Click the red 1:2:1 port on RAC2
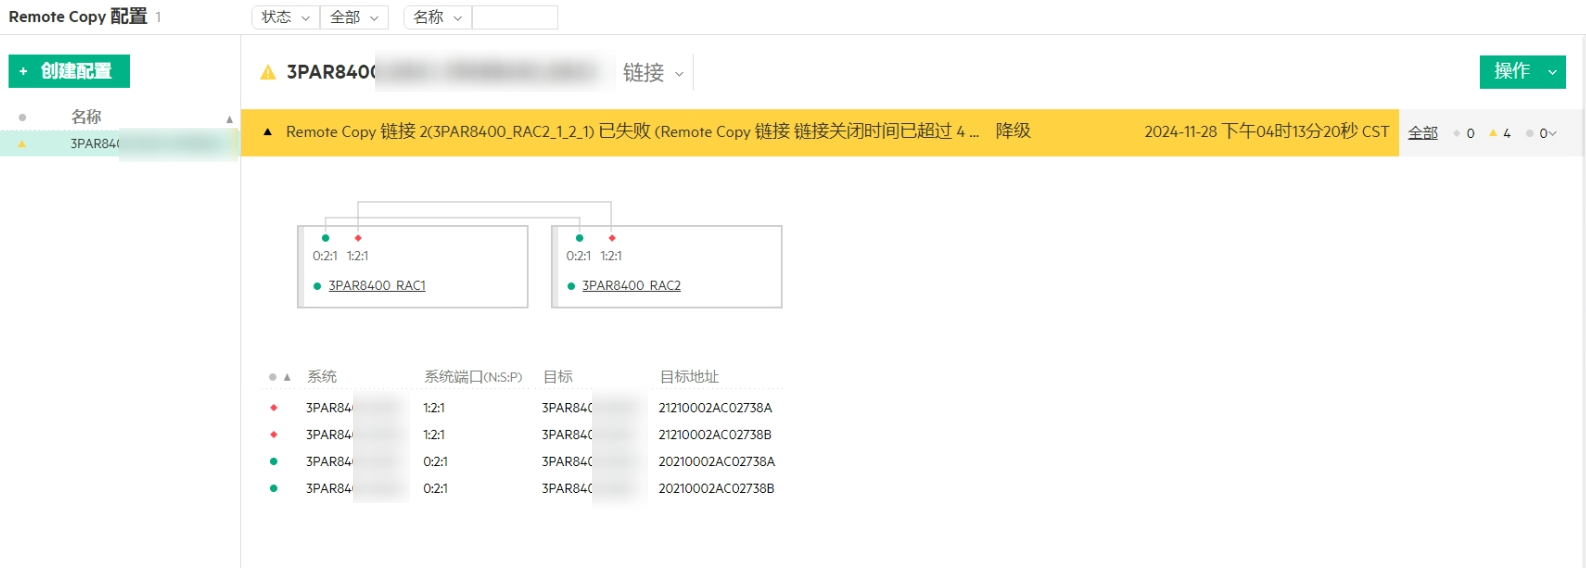The height and width of the screenshot is (568, 1586). 612,238
